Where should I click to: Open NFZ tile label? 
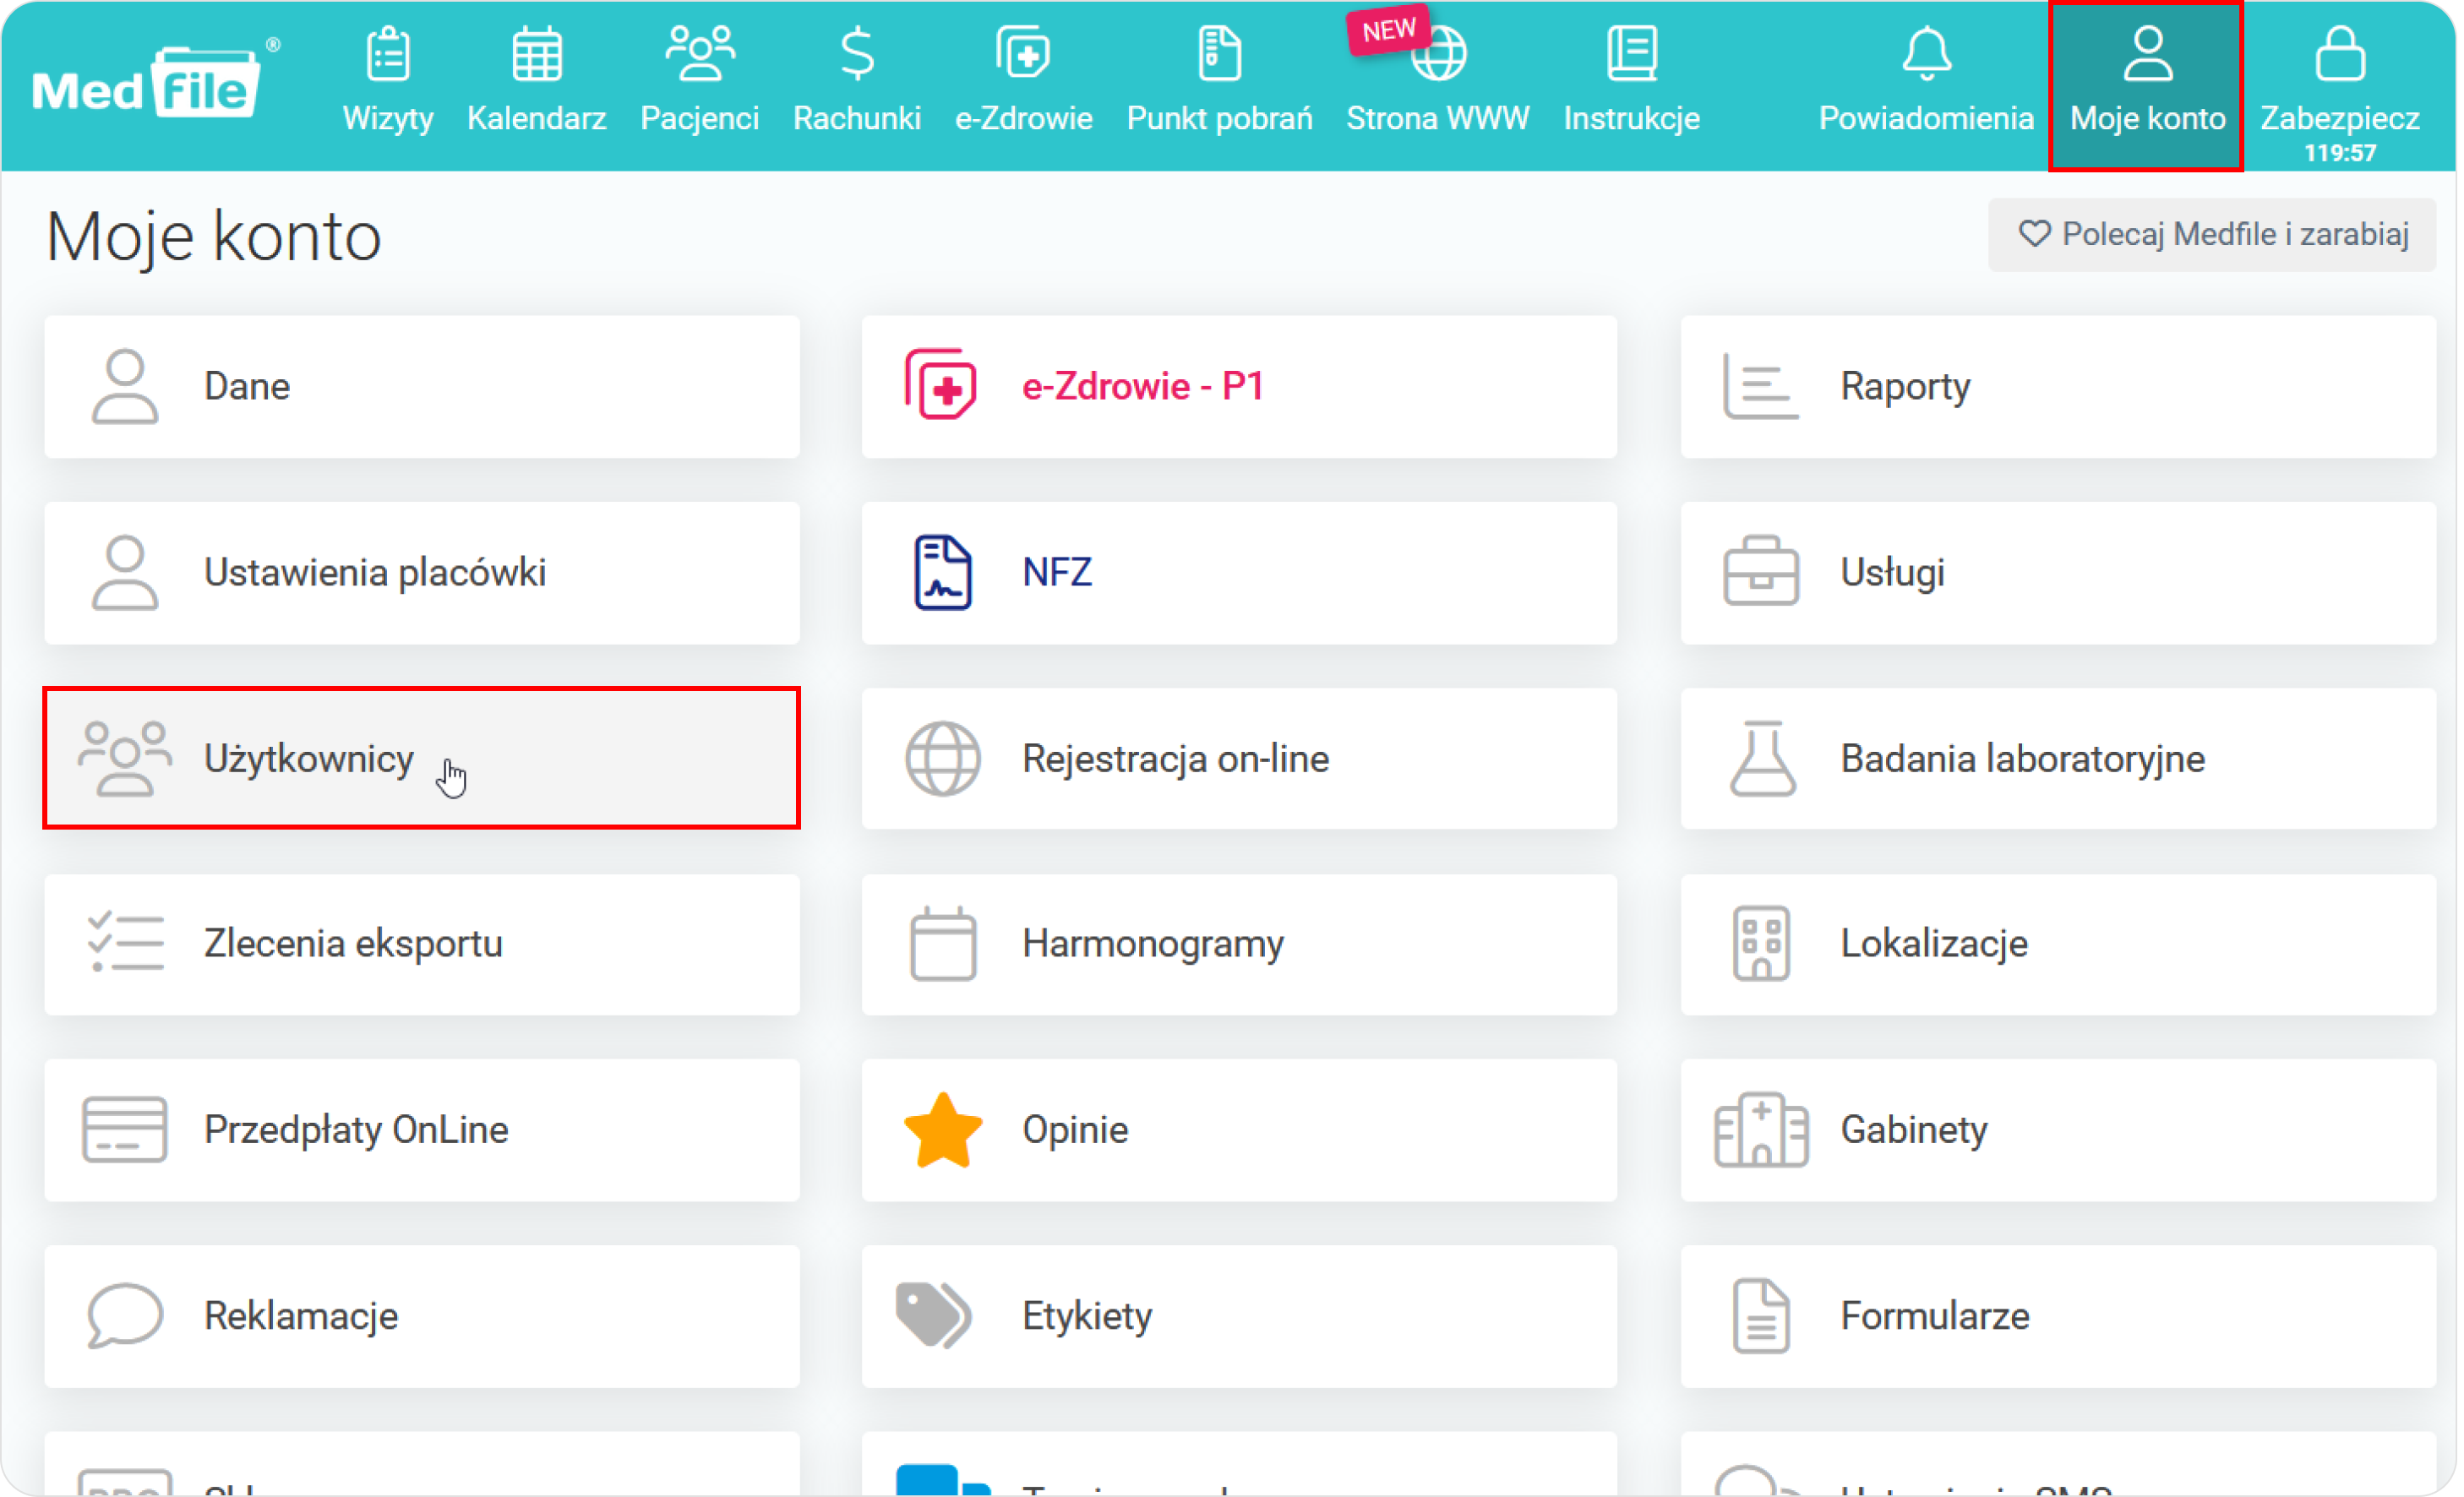point(1057,573)
